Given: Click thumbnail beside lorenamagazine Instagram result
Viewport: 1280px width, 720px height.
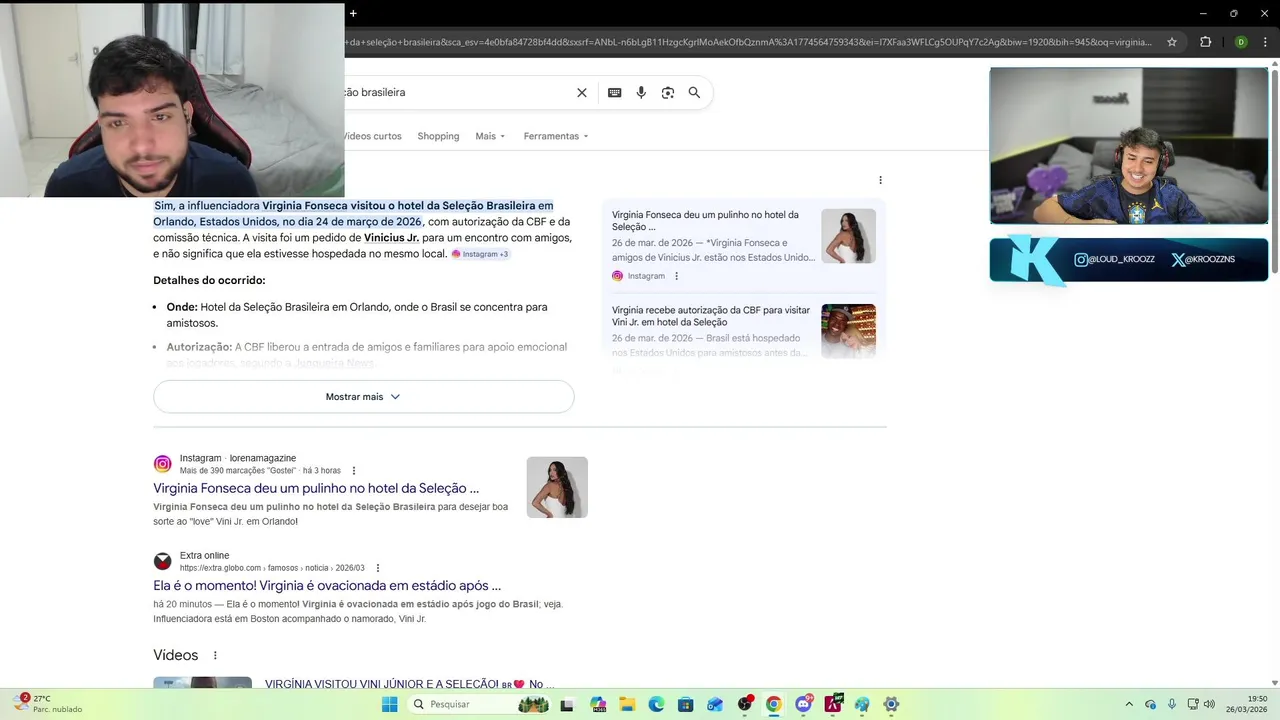Looking at the screenshot, I should (557, 487).
